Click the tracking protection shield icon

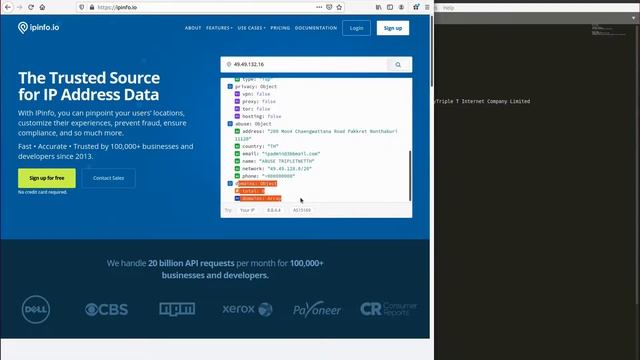coord(82,7)
